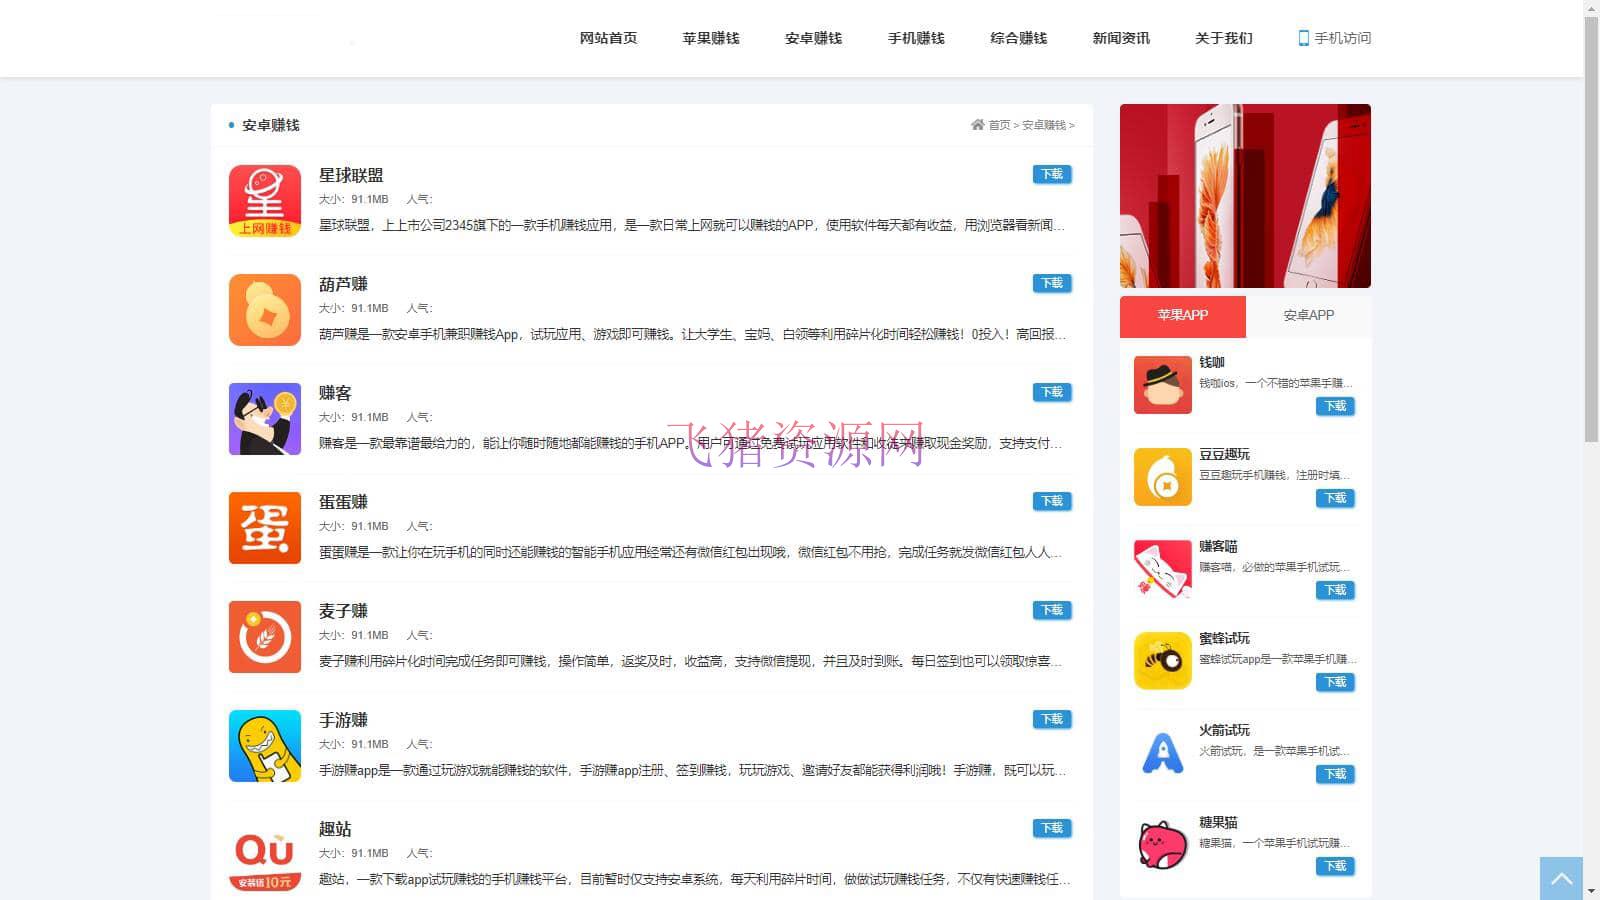Click the 下载 button for 星球联盟

(x=1051, y=174)
